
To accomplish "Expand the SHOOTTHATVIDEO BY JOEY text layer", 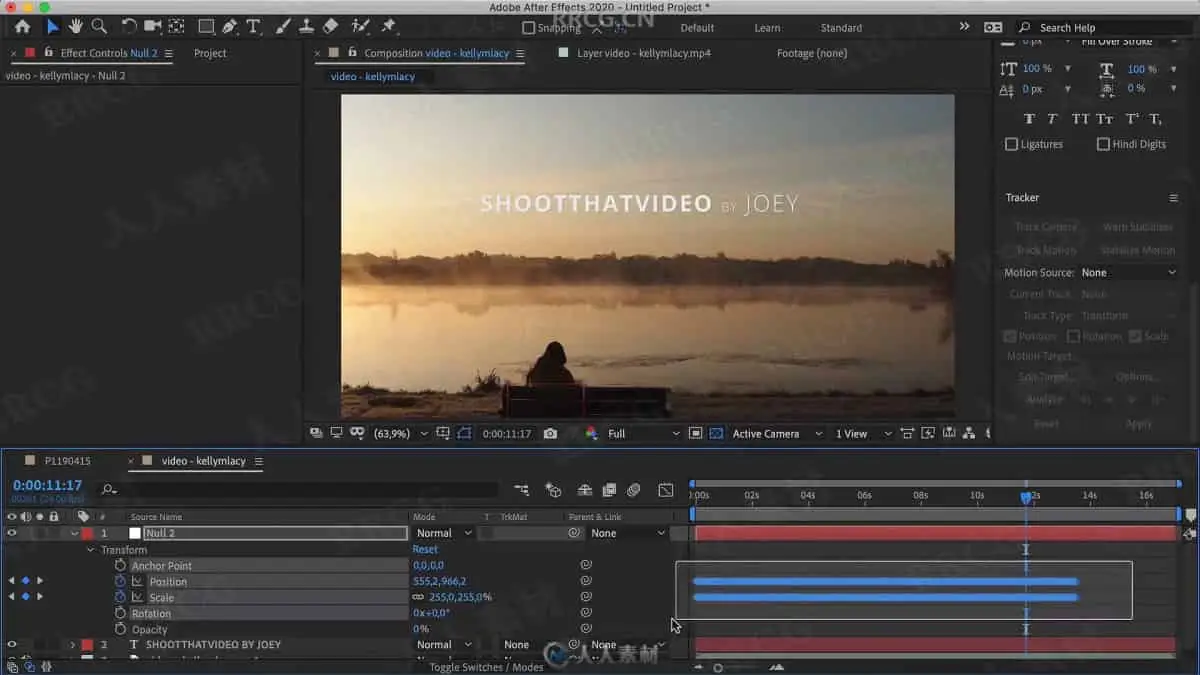I will (72, 645).
